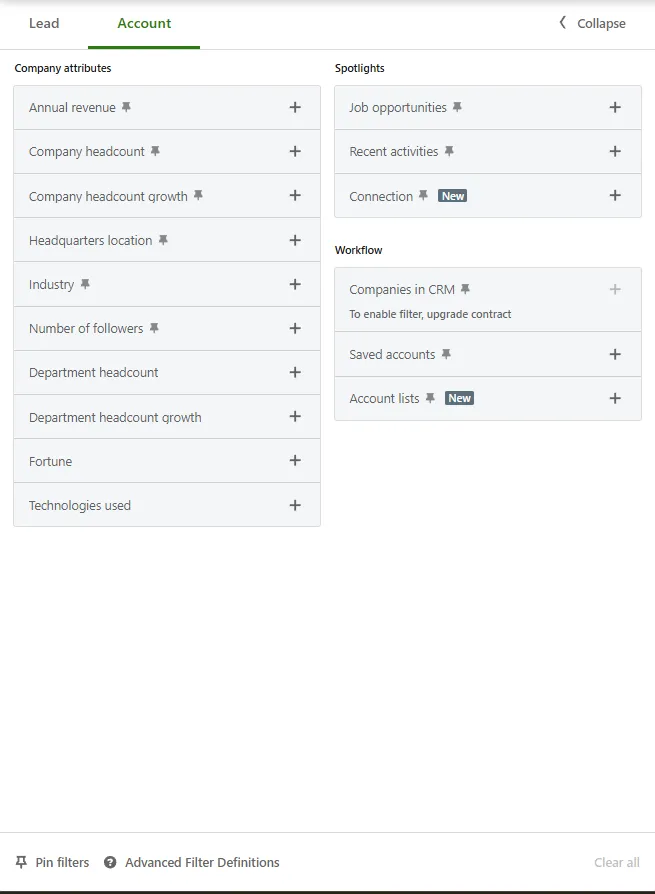The image size is (655, 894).
Task: Add the Department headcount growth filter
Action: (x=295, y=416)
